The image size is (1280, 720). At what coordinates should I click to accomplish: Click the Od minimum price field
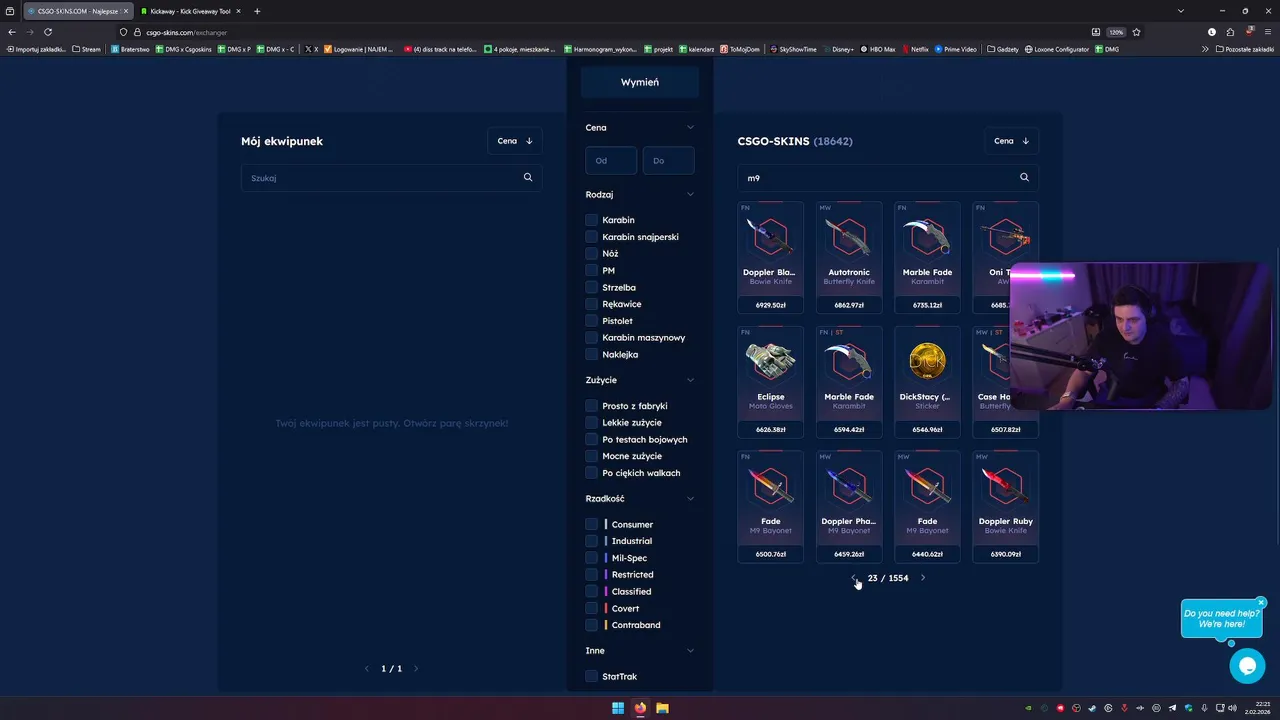(x=611, y=160)
